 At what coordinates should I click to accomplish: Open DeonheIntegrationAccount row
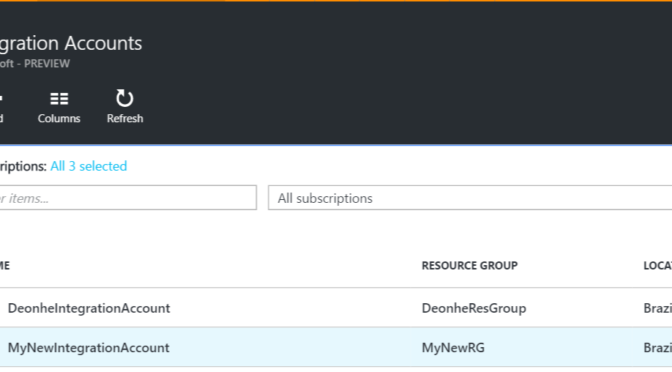[336, 308]
